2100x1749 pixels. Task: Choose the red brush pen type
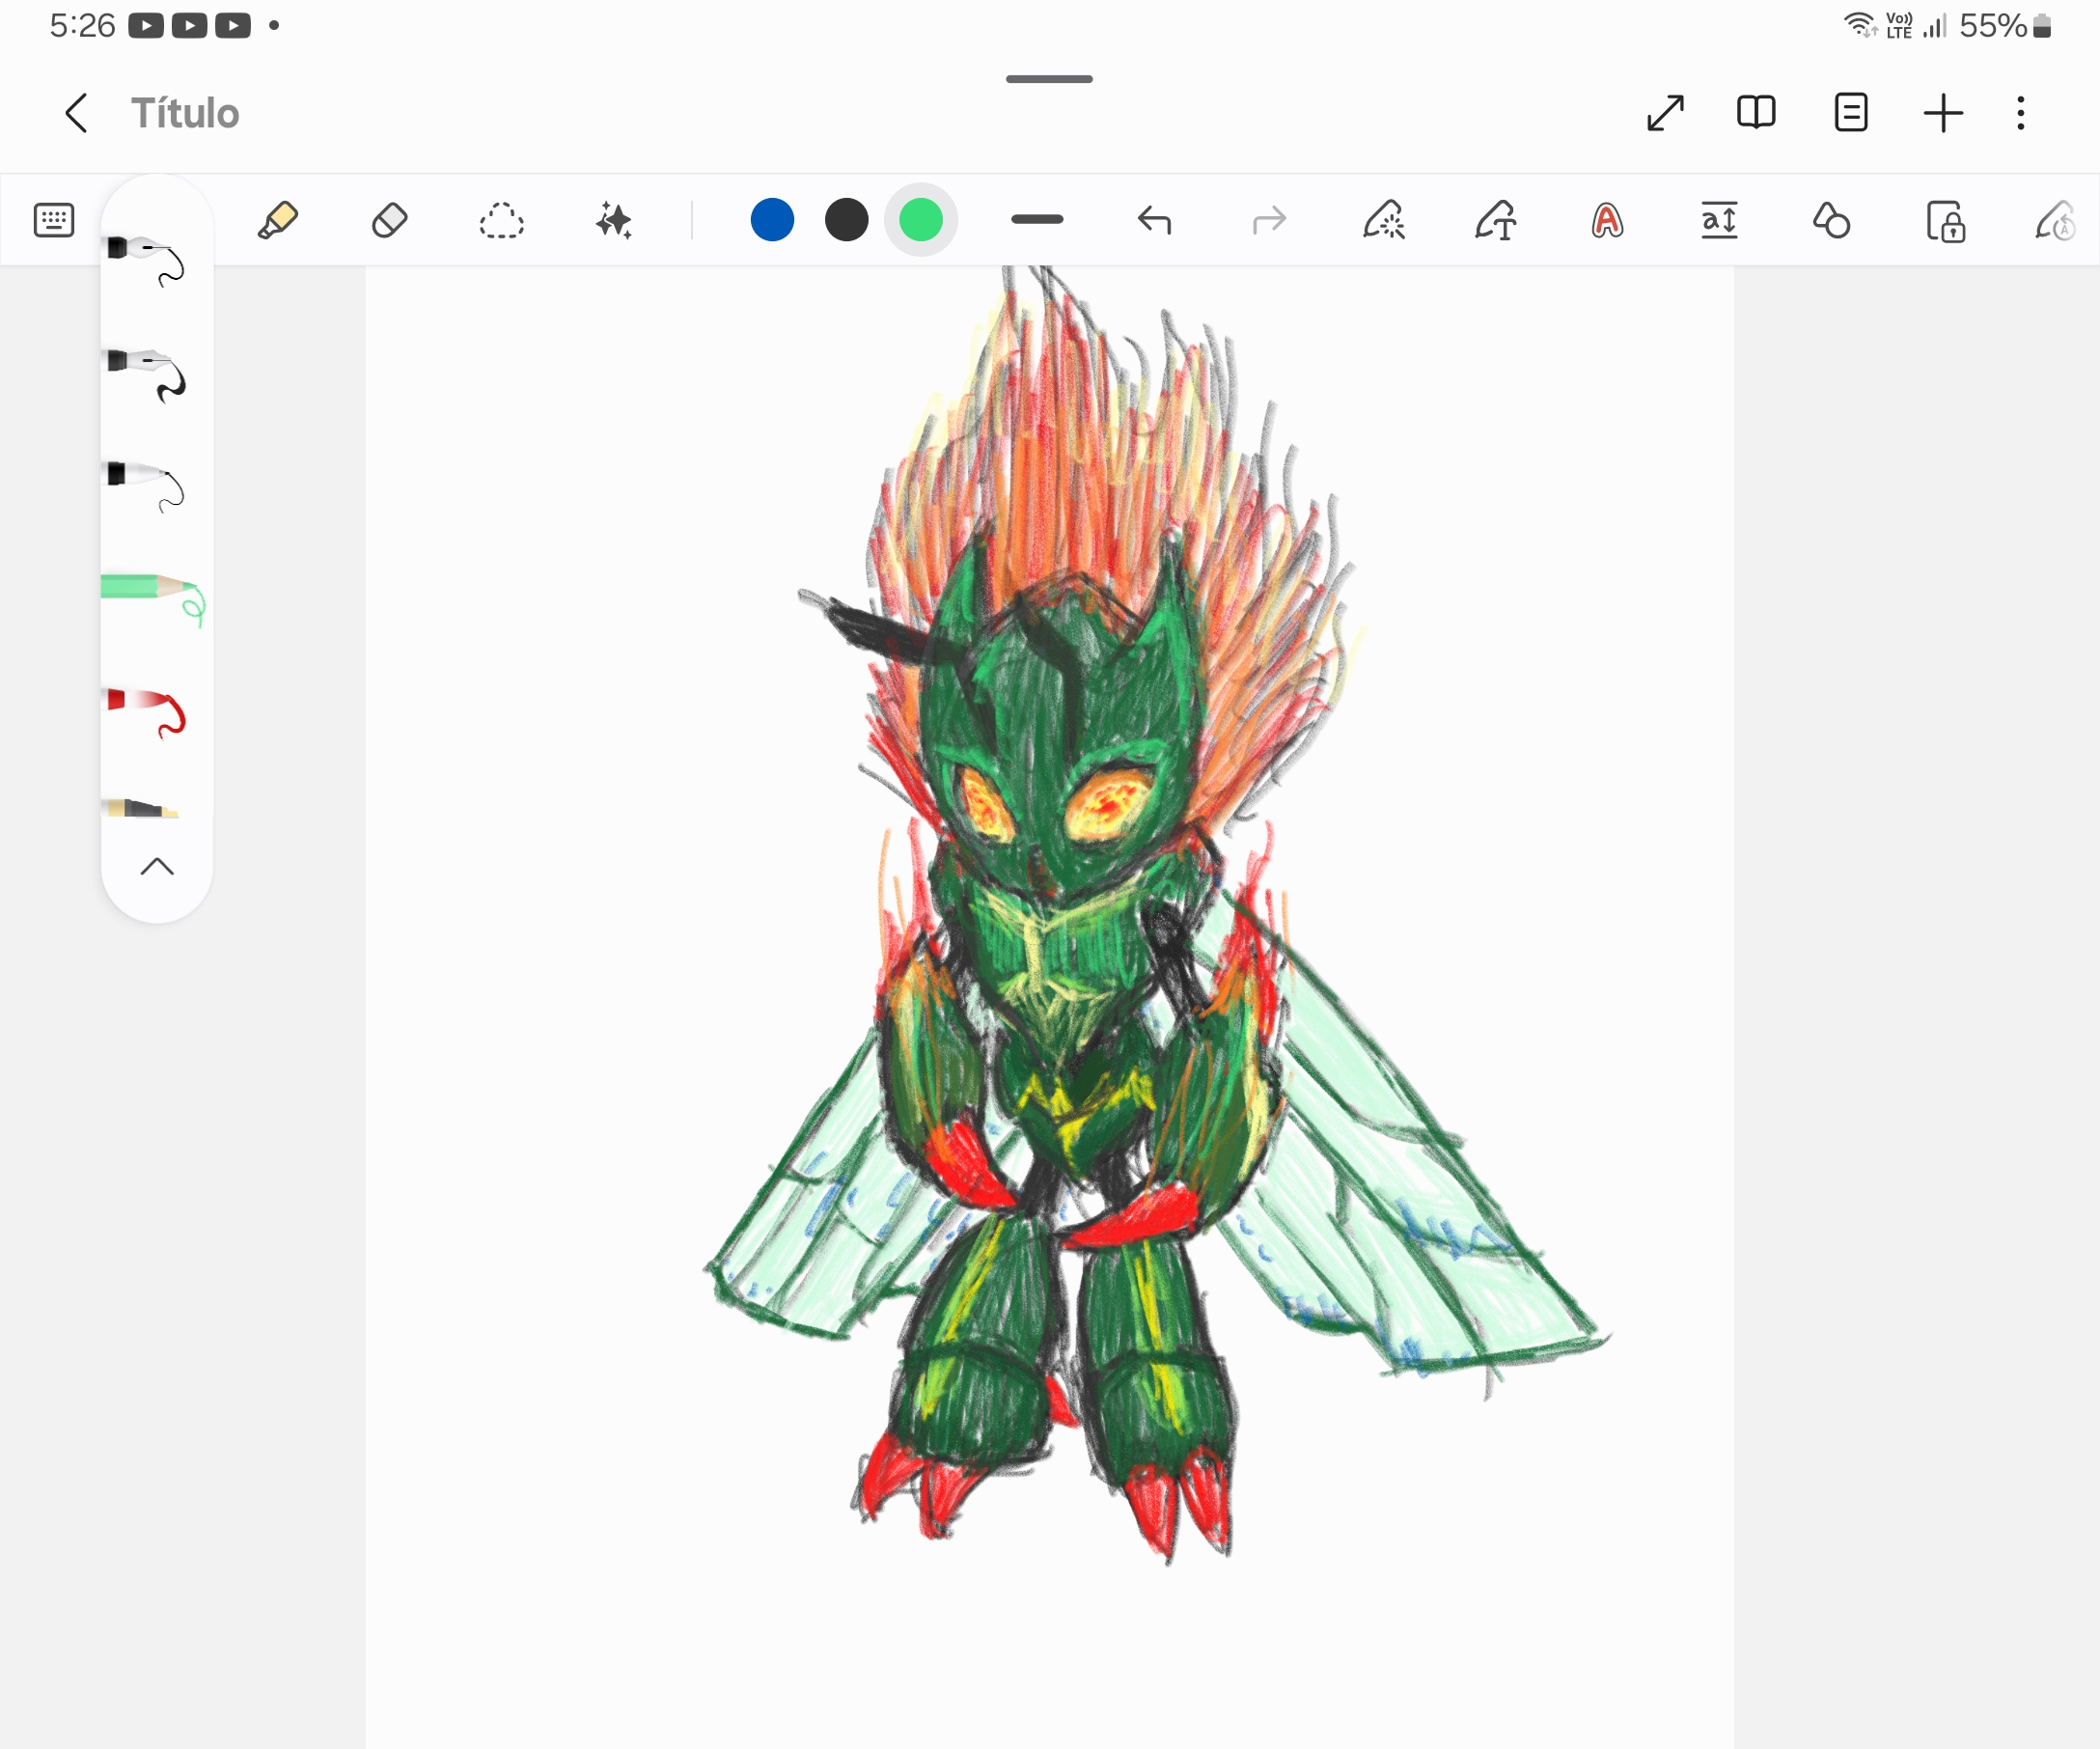(148, 712)
